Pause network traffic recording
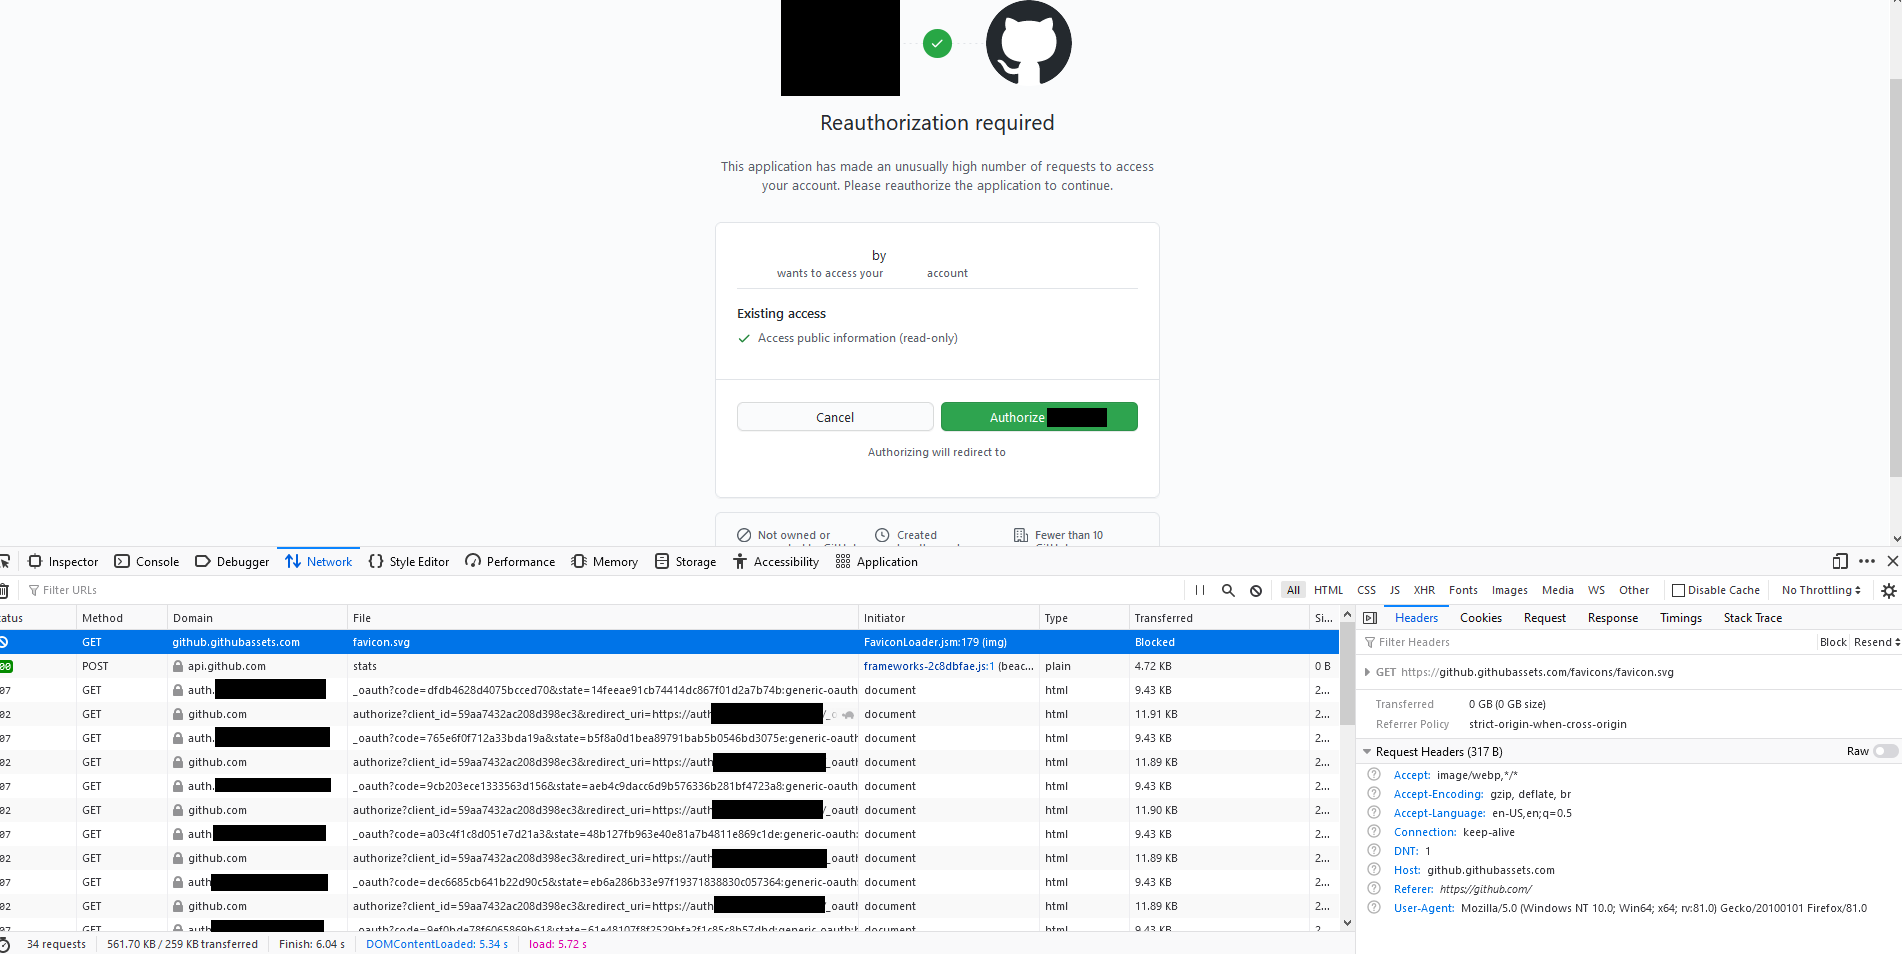The height and width of the screenshot is (954, 1902). (1199, 590)
